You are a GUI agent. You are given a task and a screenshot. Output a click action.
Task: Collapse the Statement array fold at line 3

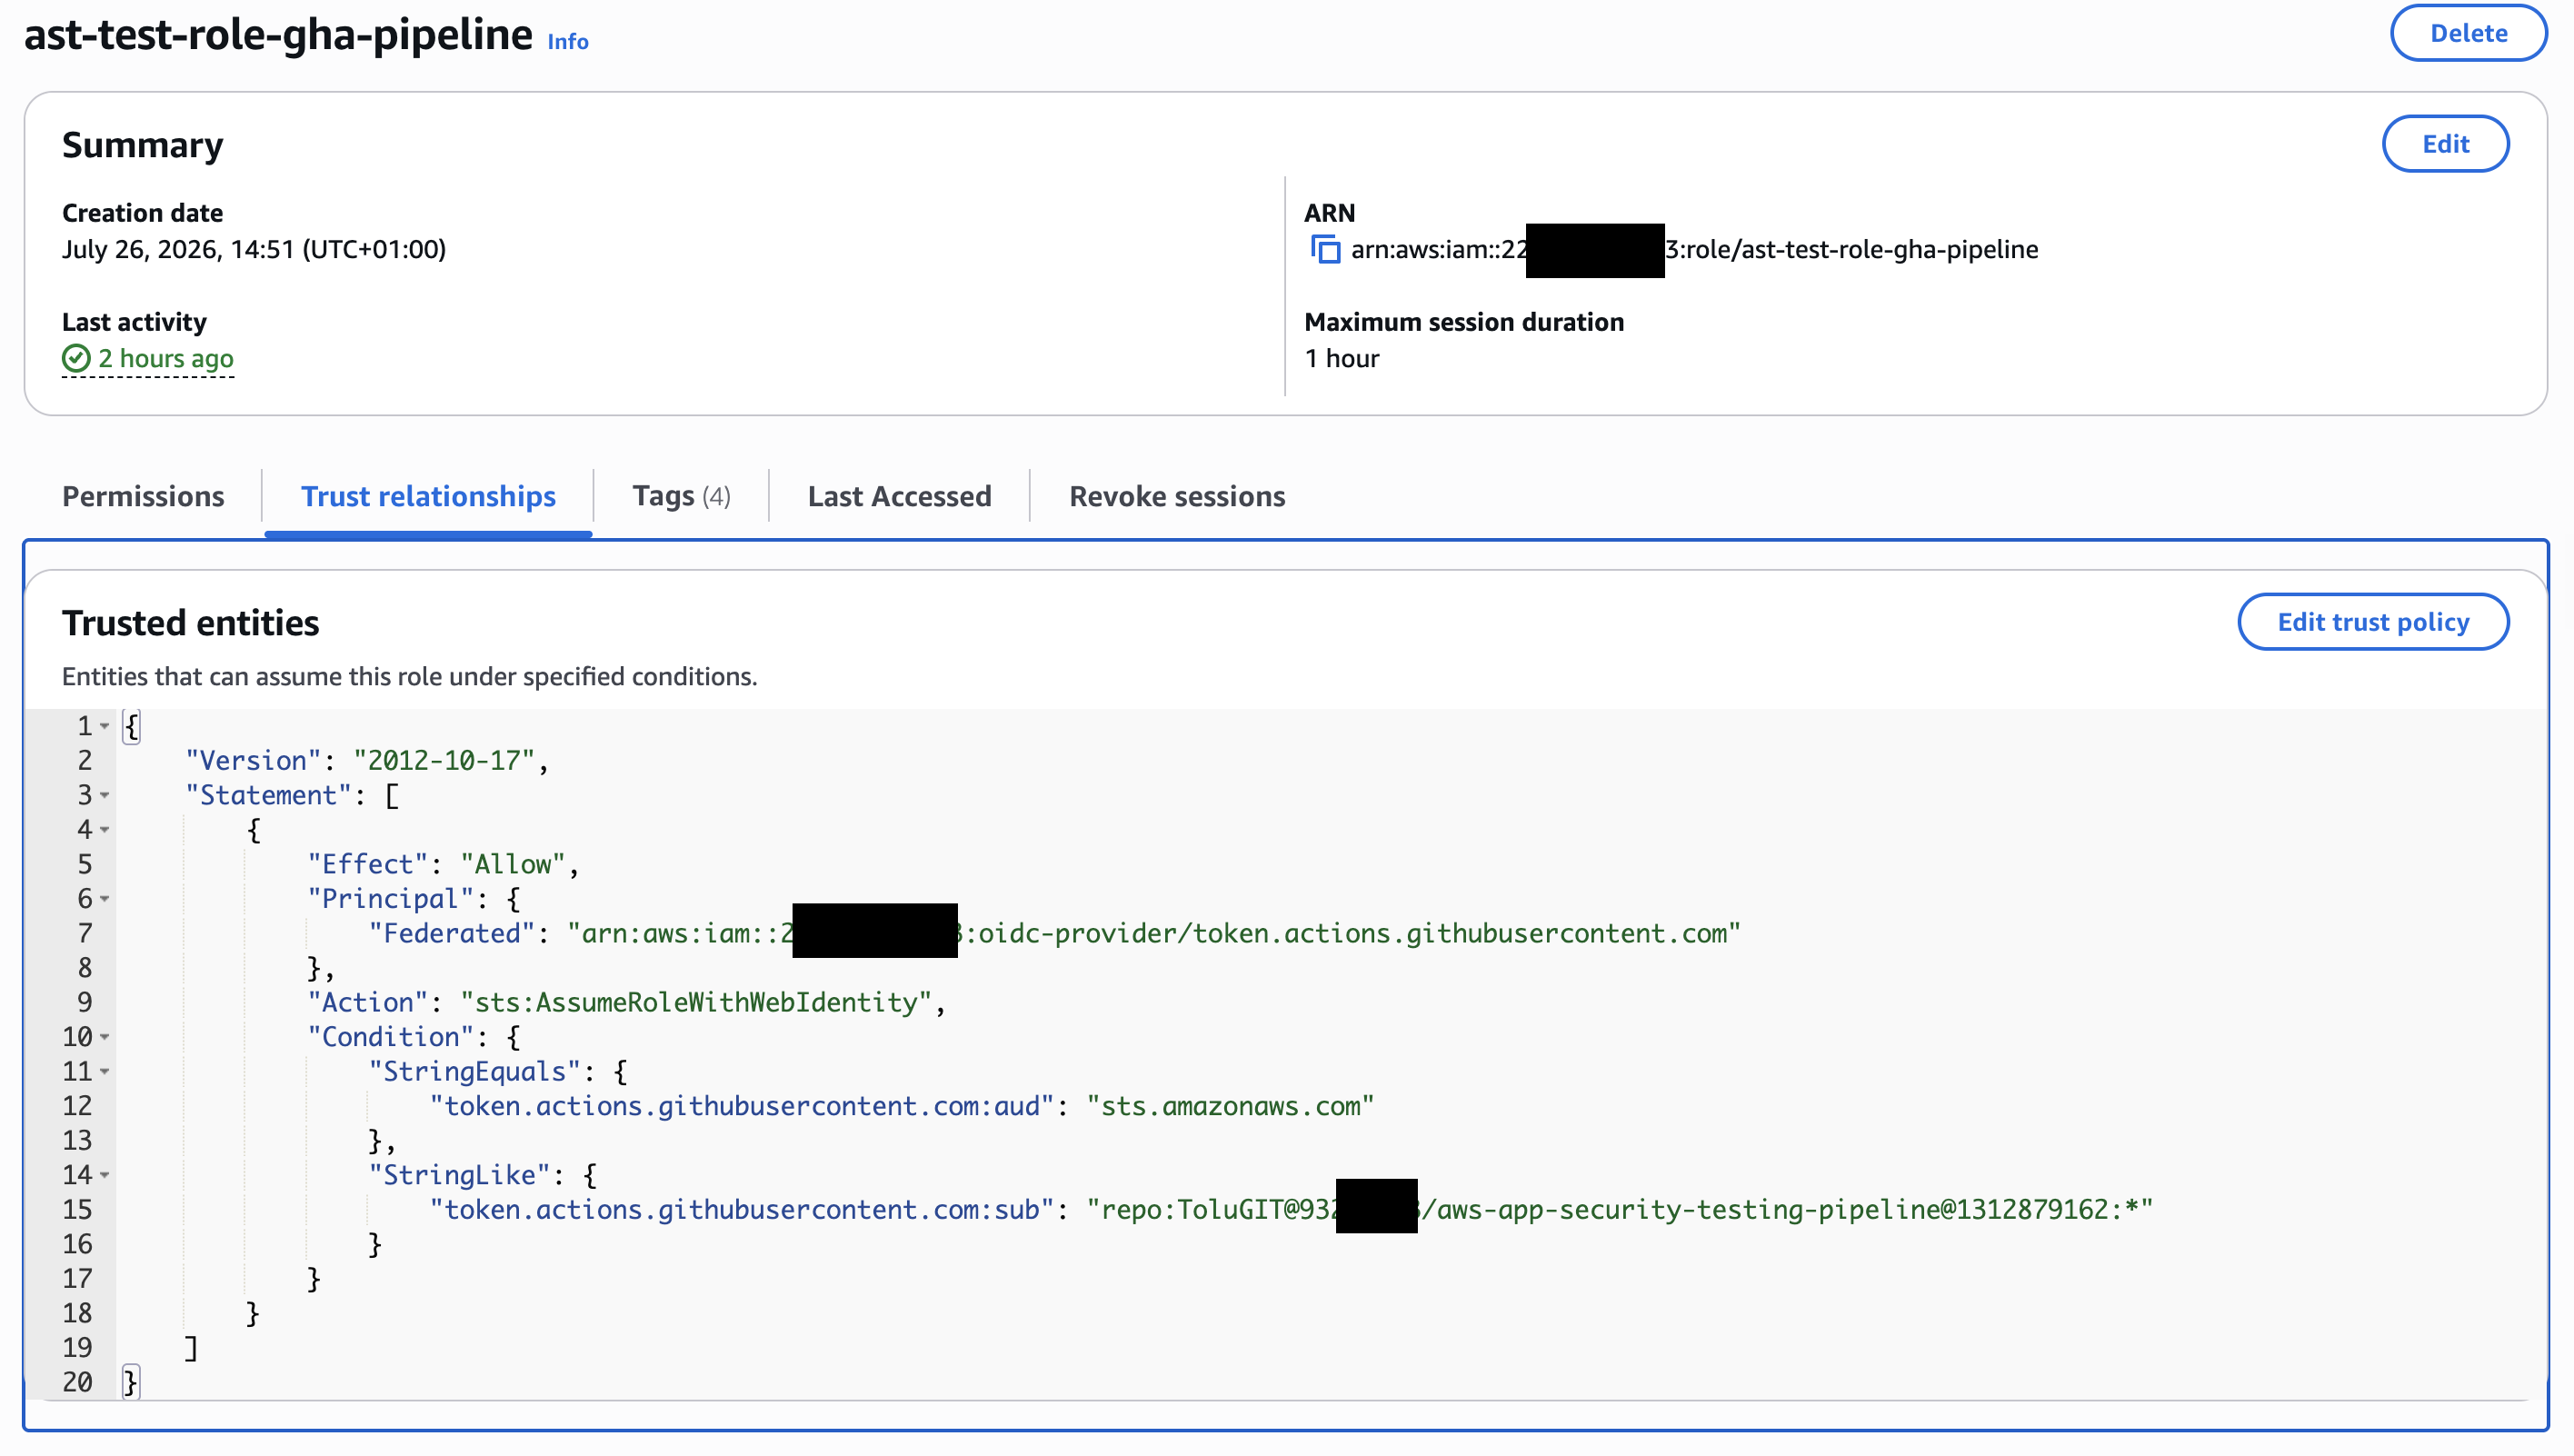pos(105,795)
